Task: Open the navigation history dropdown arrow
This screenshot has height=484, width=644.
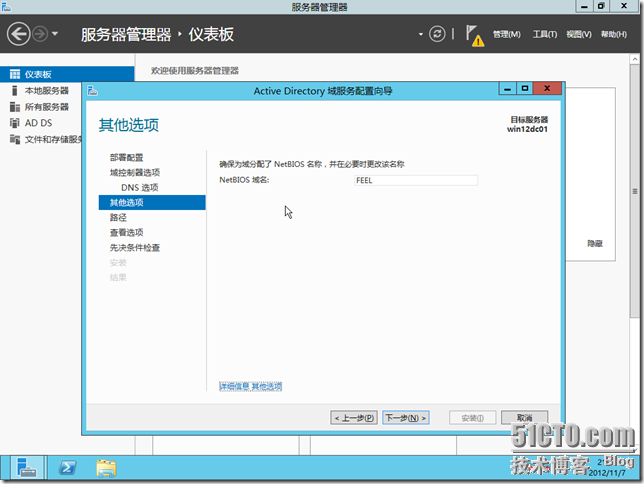Action: tap(55, 34)
